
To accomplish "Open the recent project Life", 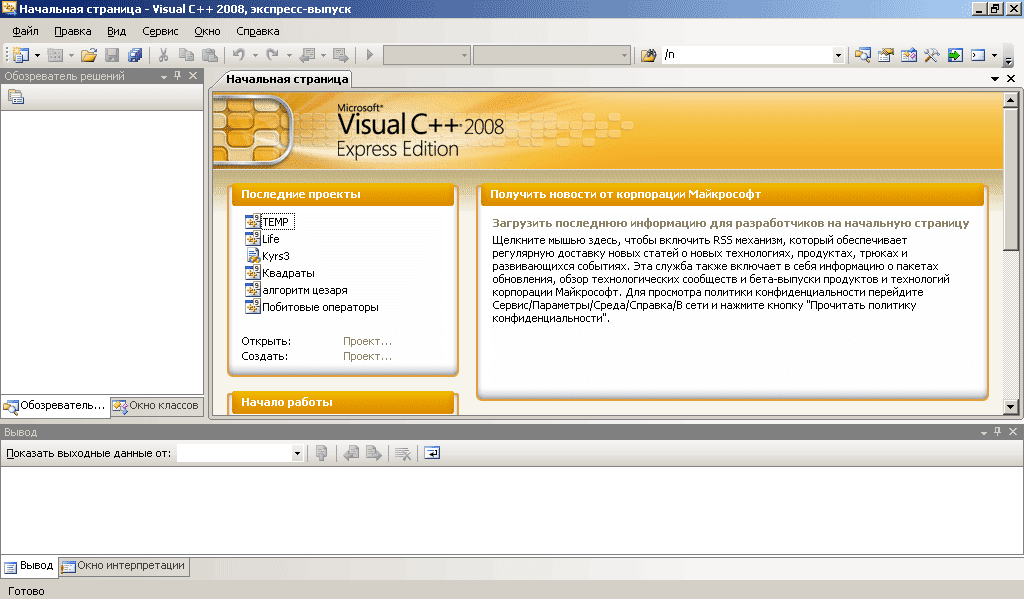I will click(270, 239).
